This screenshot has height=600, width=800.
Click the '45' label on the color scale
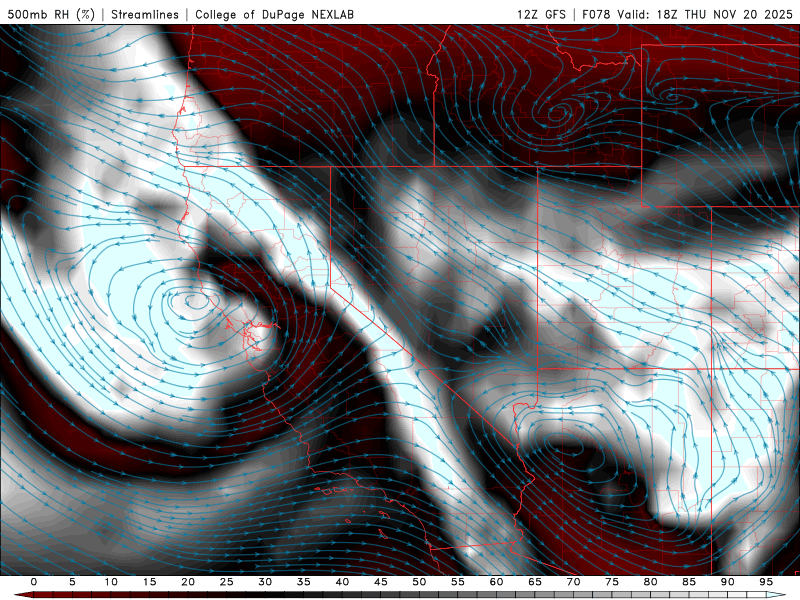[x=381, y=582]
